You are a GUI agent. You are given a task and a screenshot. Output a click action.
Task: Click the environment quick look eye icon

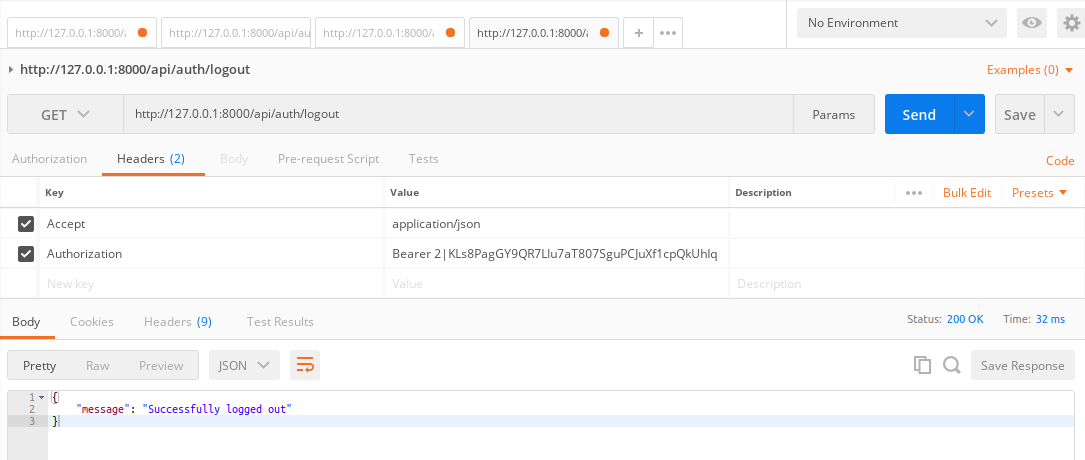coord(1033,22)
